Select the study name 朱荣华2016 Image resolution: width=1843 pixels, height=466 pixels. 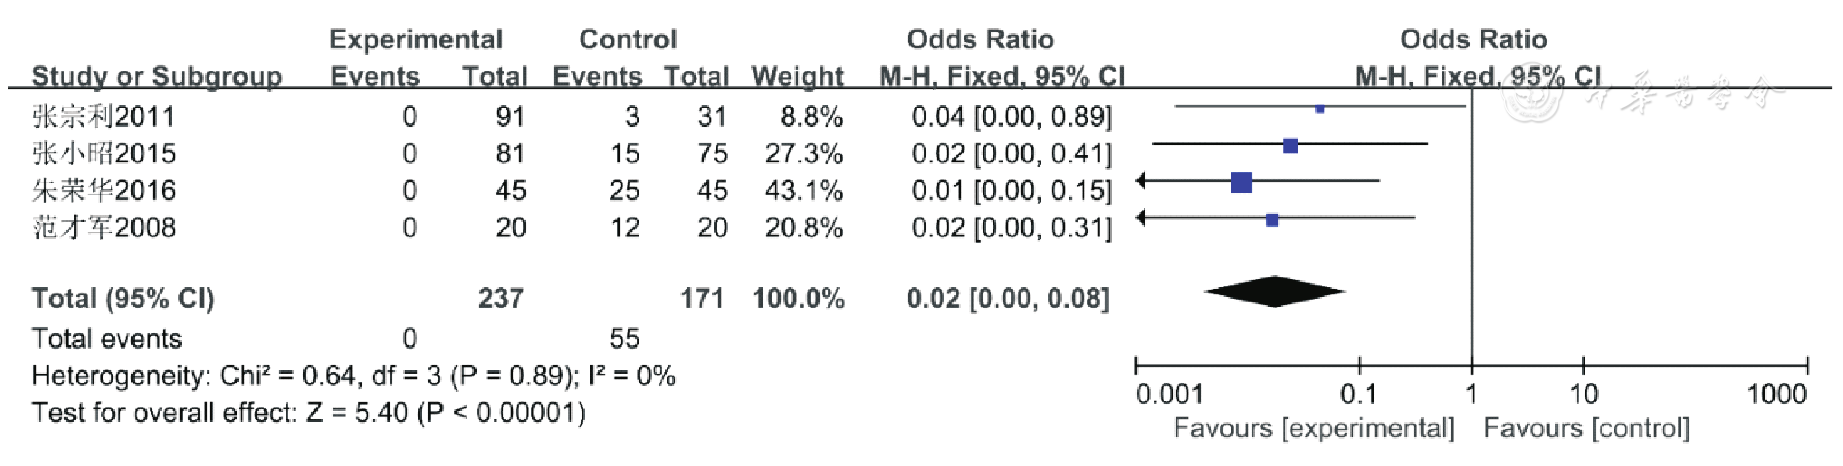[x=103, y=190]
